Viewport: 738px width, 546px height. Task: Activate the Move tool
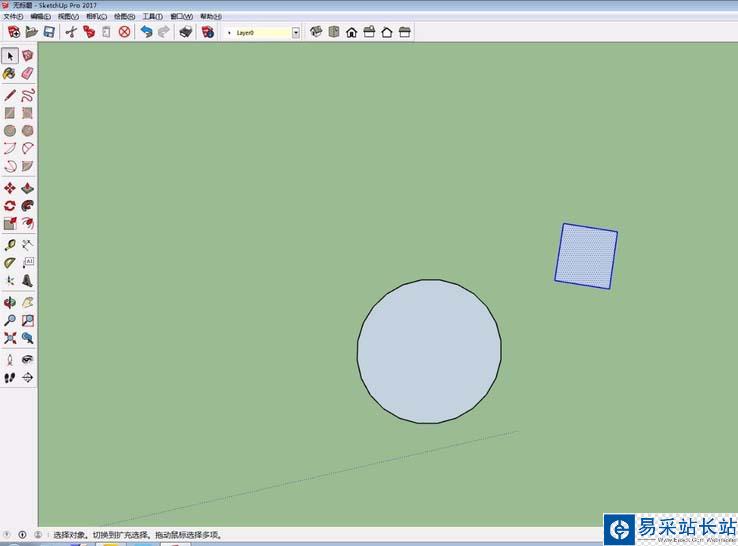10,188
